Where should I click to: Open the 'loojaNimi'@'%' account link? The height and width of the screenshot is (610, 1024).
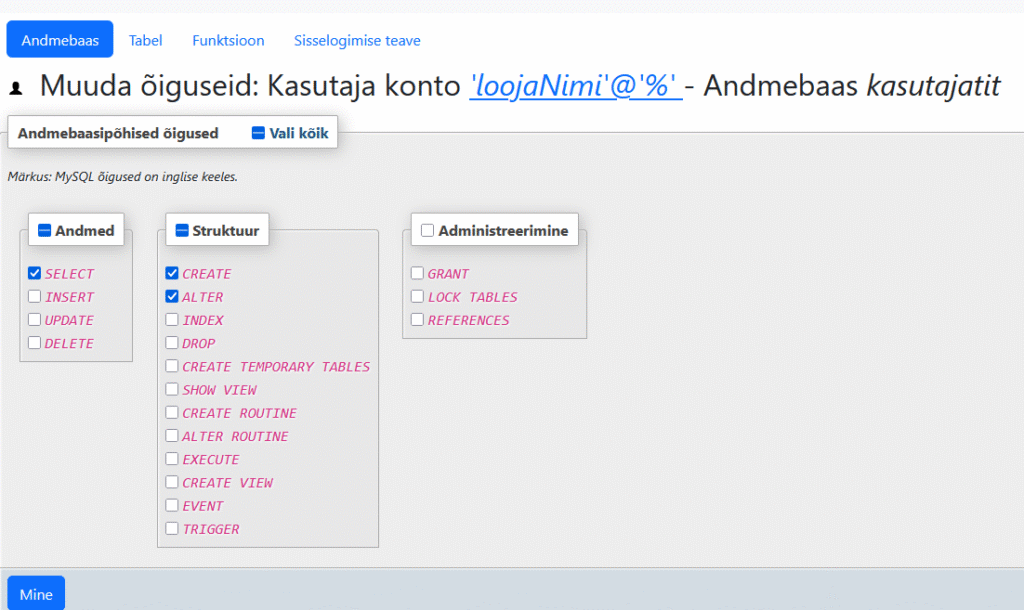pyautogui.click(x=575, y=86)
